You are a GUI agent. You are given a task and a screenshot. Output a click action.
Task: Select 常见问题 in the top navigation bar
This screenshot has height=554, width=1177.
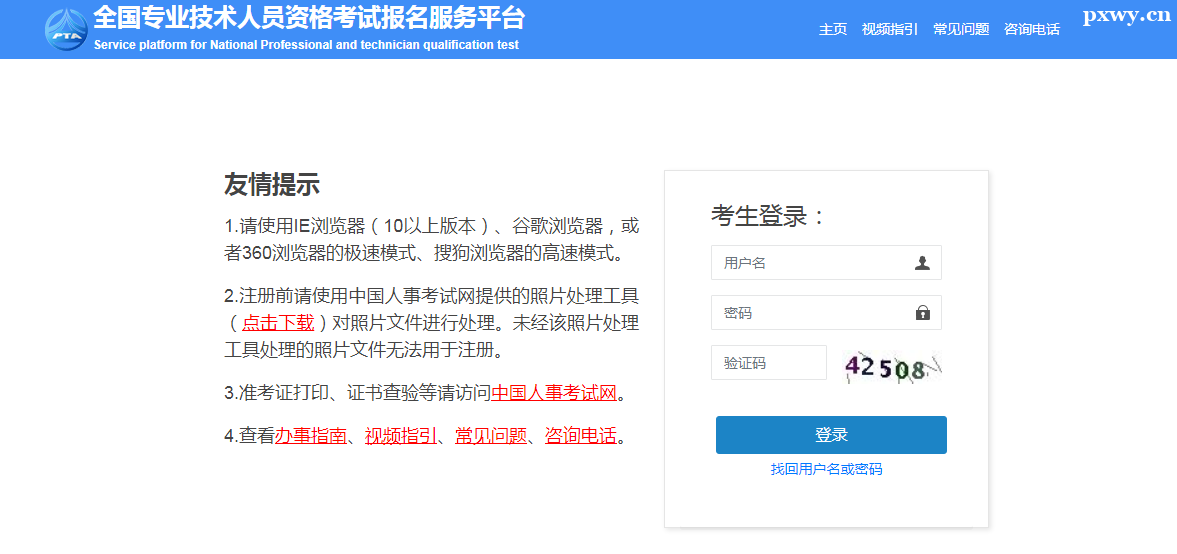[960, 29]
